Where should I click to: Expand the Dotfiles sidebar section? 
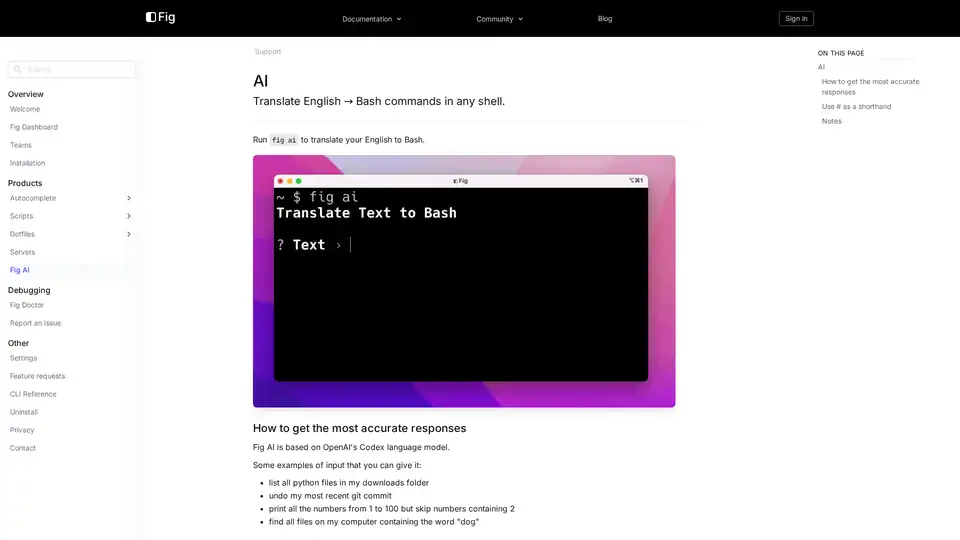[x=128, y=234]
